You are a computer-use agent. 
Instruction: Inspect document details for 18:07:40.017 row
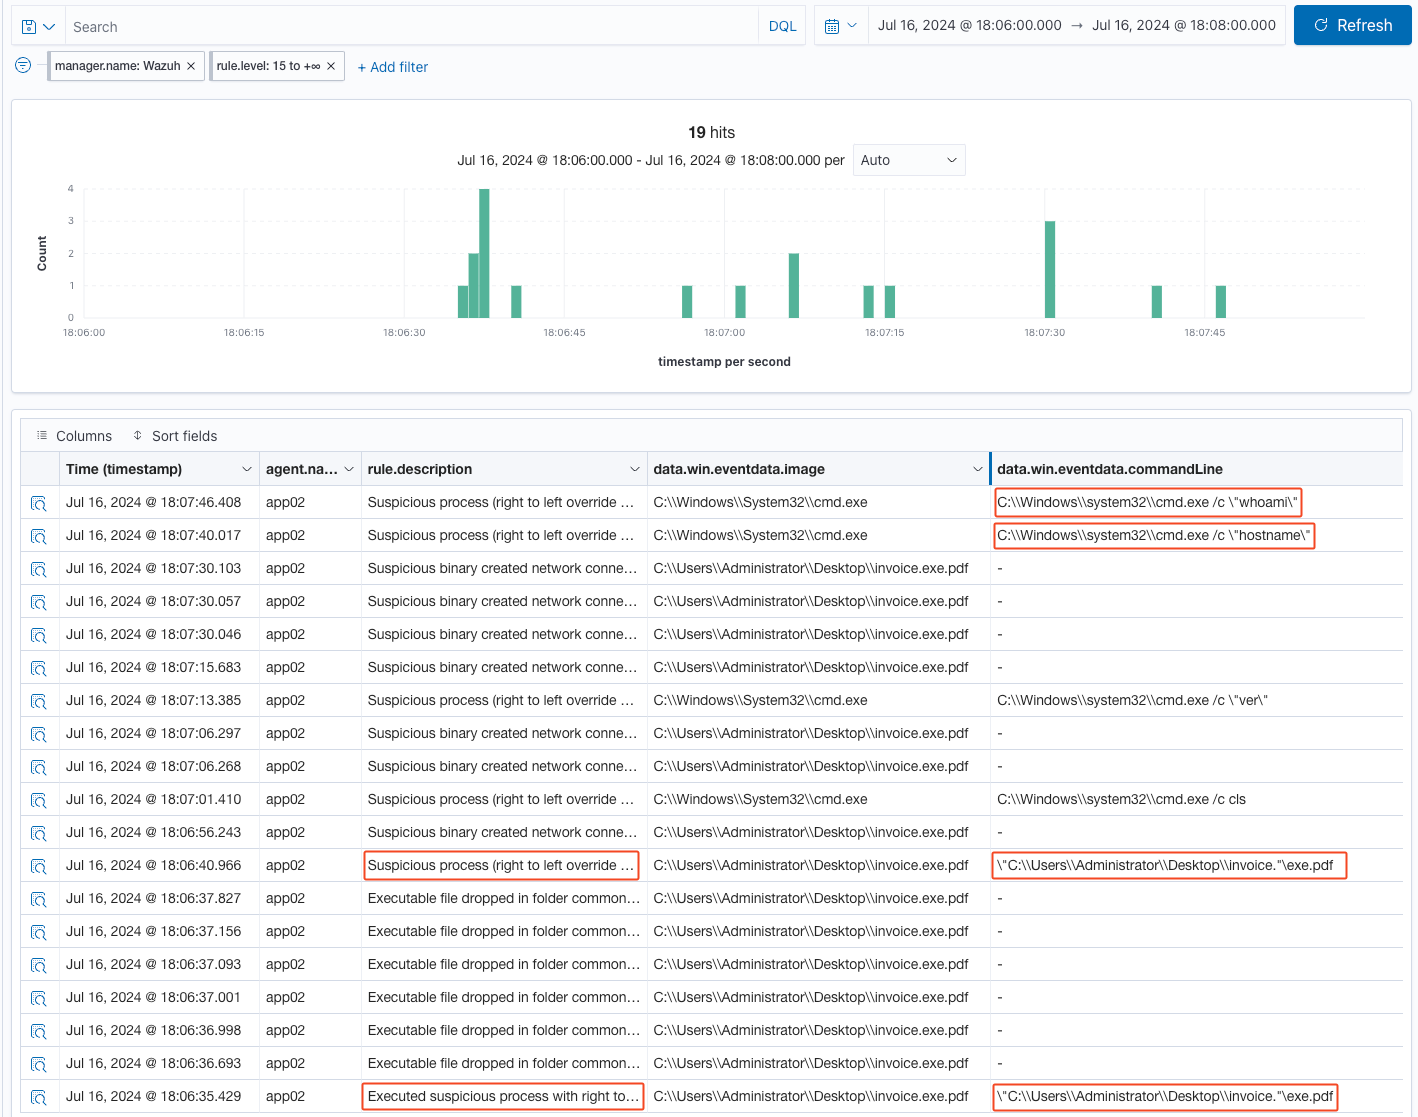coord(39,536)
